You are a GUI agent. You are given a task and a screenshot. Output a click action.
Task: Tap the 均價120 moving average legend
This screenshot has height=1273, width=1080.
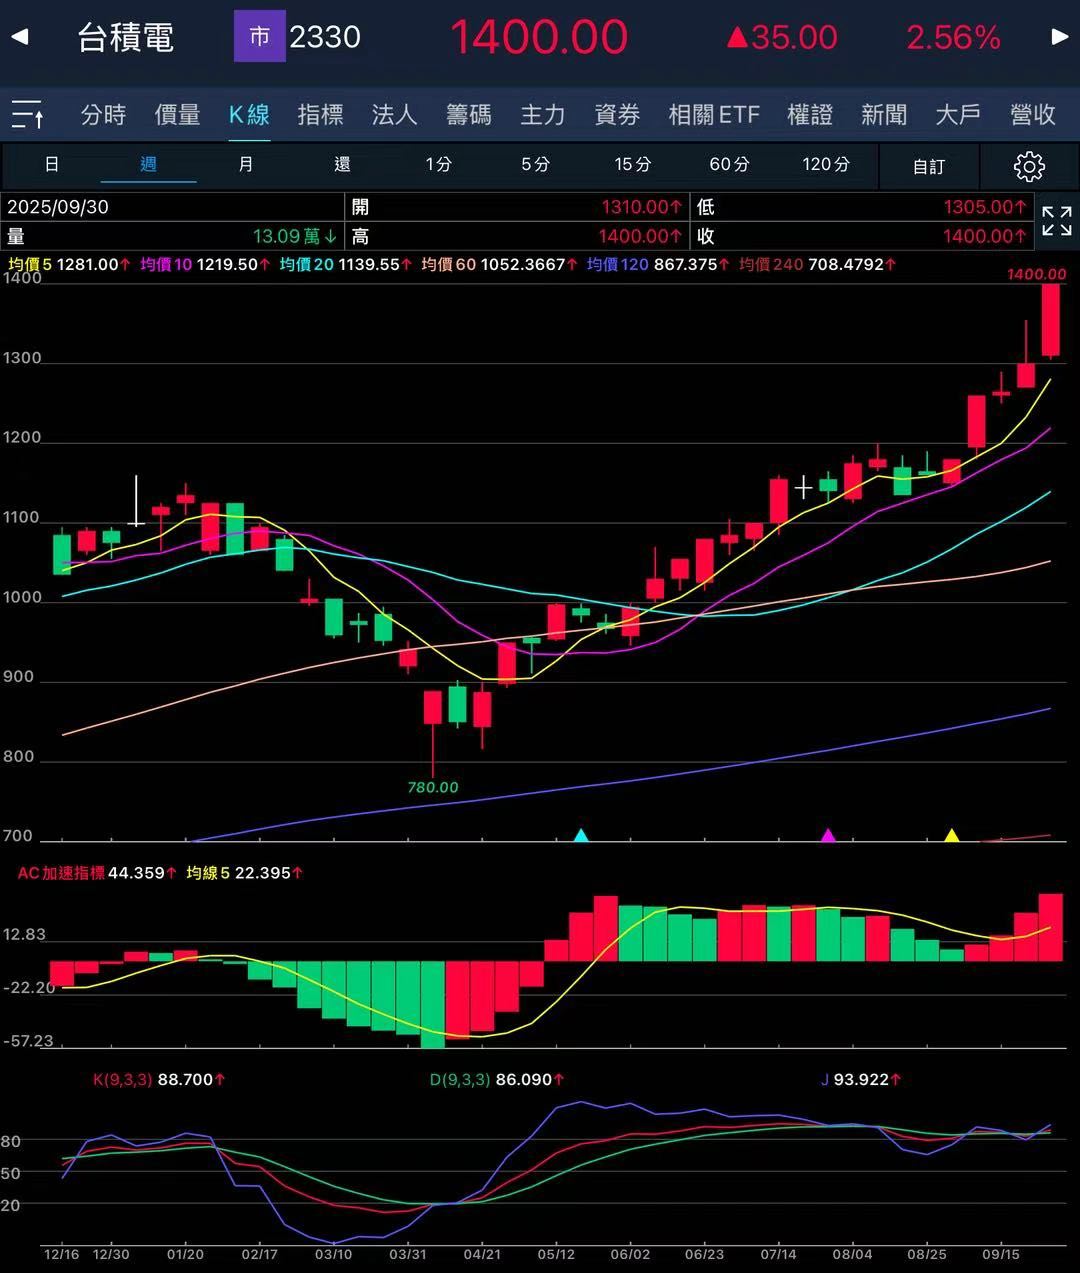[659, 265]
